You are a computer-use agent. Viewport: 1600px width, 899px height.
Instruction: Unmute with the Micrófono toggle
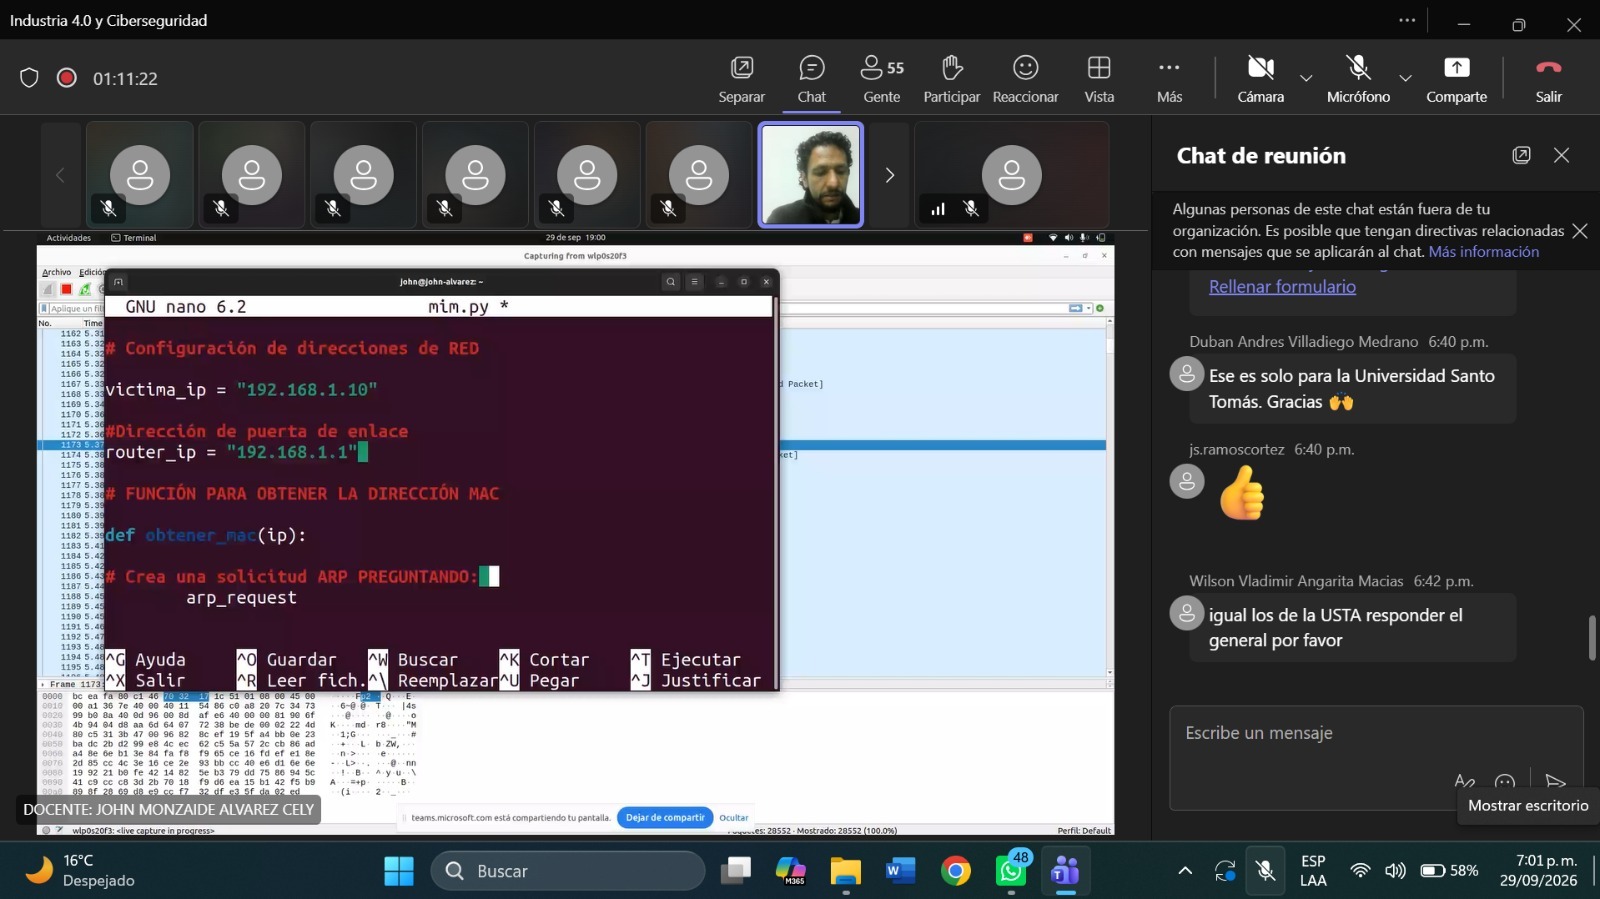[x=1358, y=79]
